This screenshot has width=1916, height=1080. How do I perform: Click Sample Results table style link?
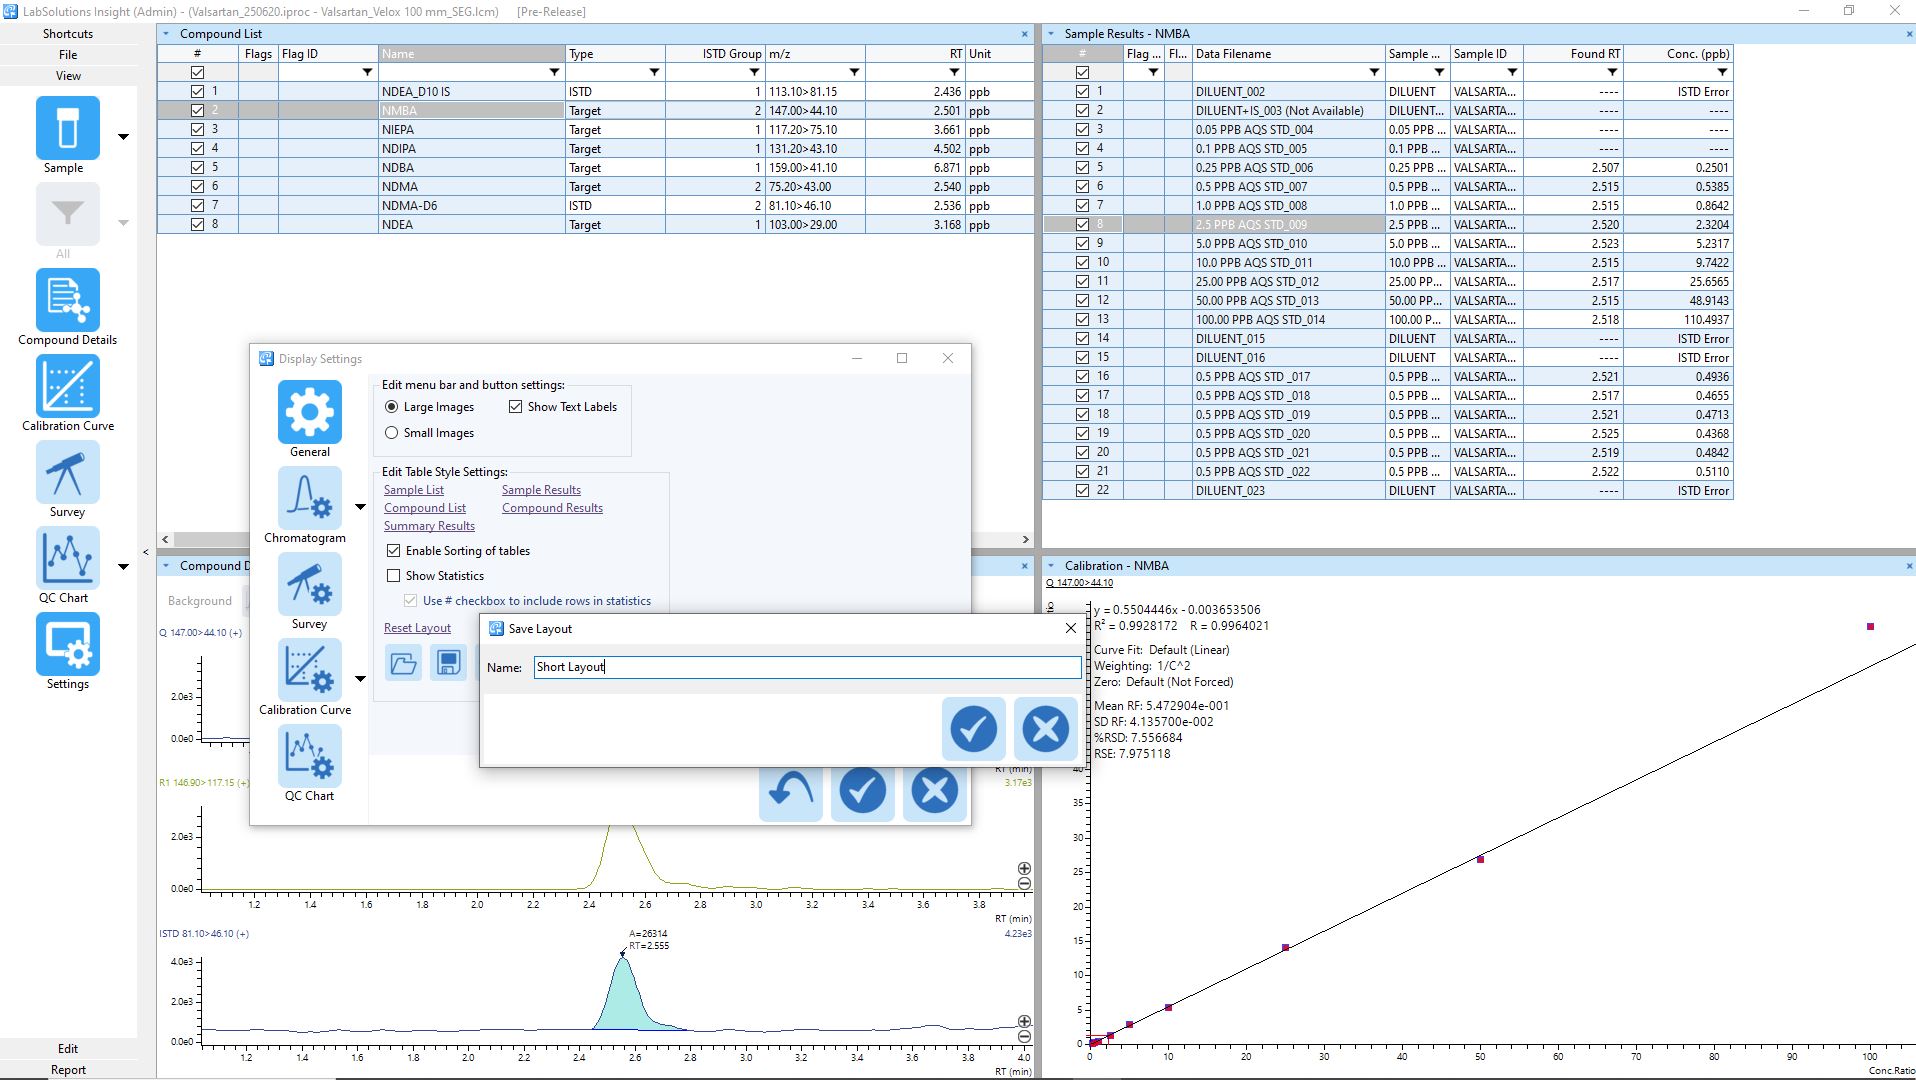(541, 490)
